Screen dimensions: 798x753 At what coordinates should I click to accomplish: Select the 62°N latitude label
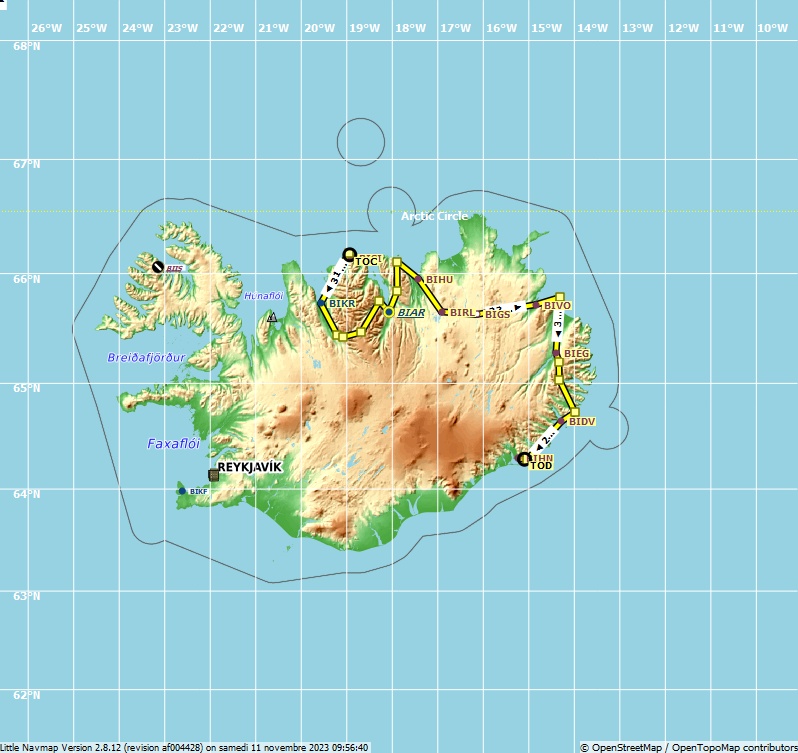[26, 695]
